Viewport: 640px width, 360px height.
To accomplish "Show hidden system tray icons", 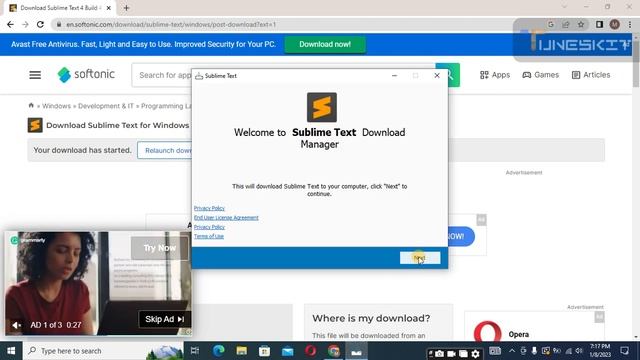I will pos(512,351).
